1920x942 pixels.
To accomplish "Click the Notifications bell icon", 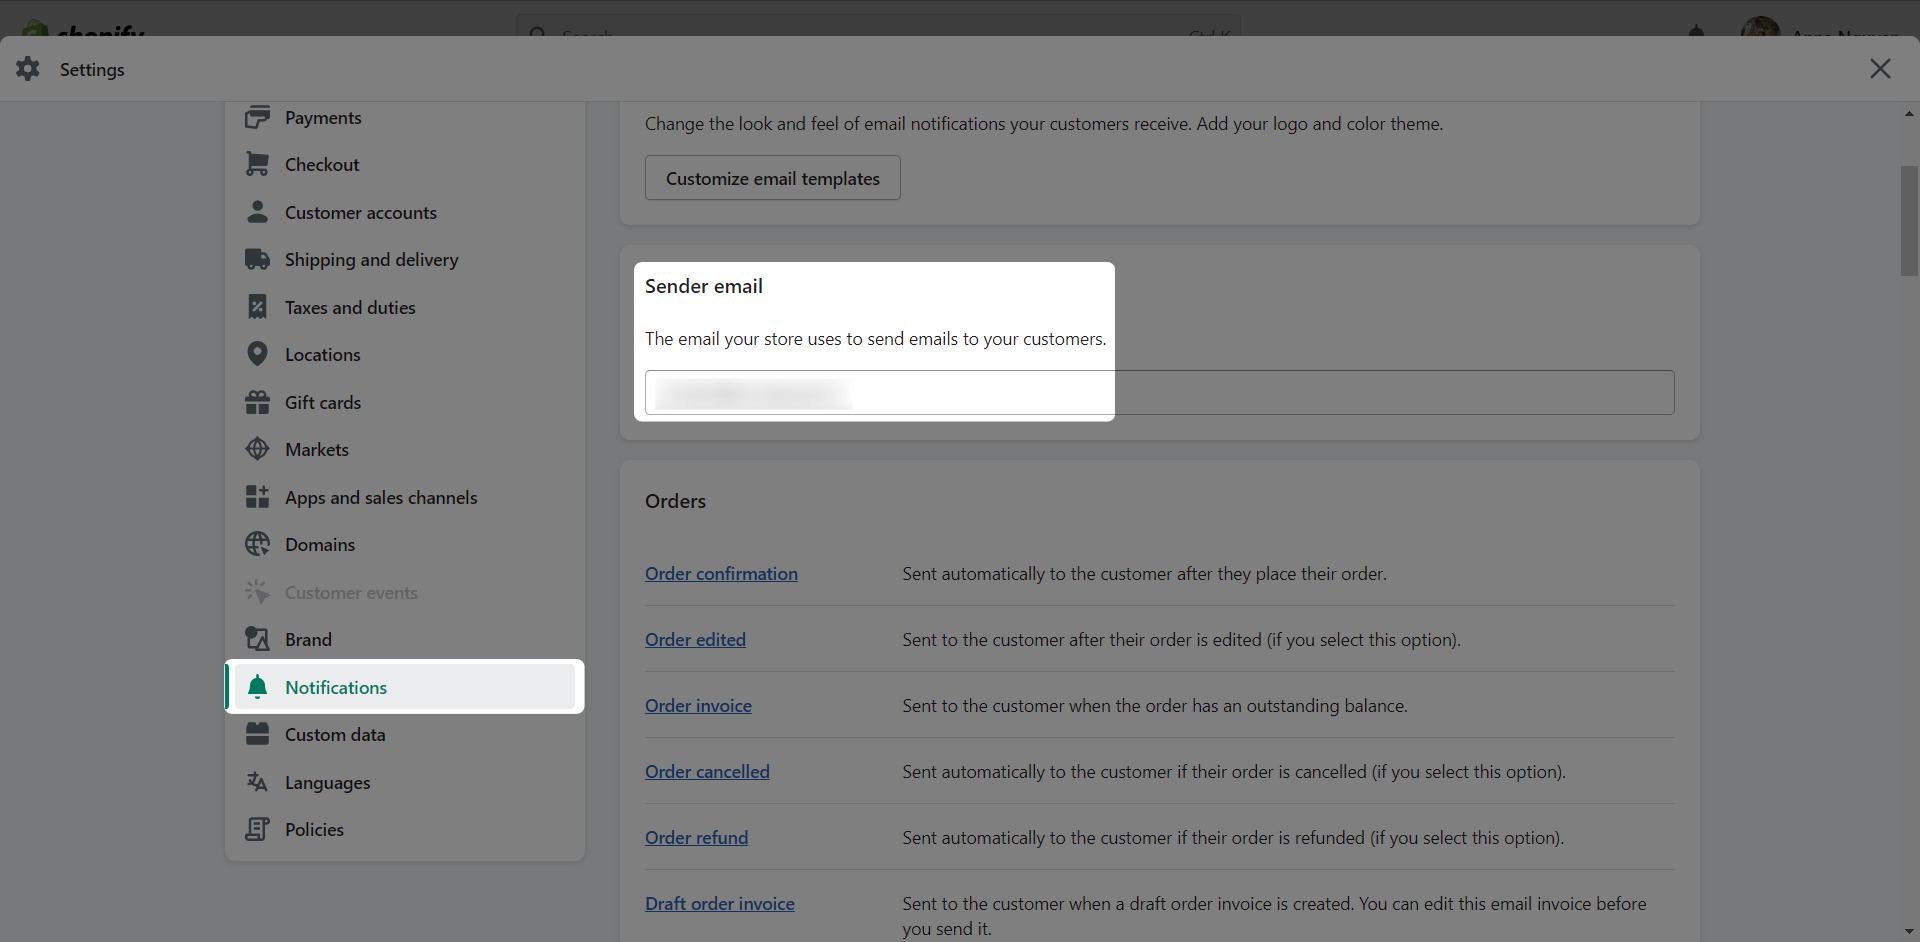I will pos(257,687).
